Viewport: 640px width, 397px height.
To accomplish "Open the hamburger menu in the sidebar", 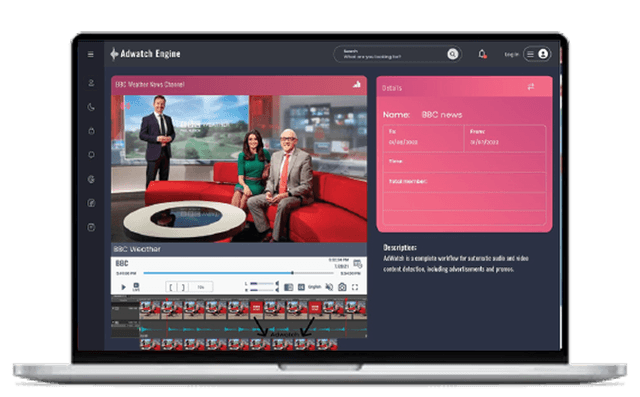I will 91,54.
